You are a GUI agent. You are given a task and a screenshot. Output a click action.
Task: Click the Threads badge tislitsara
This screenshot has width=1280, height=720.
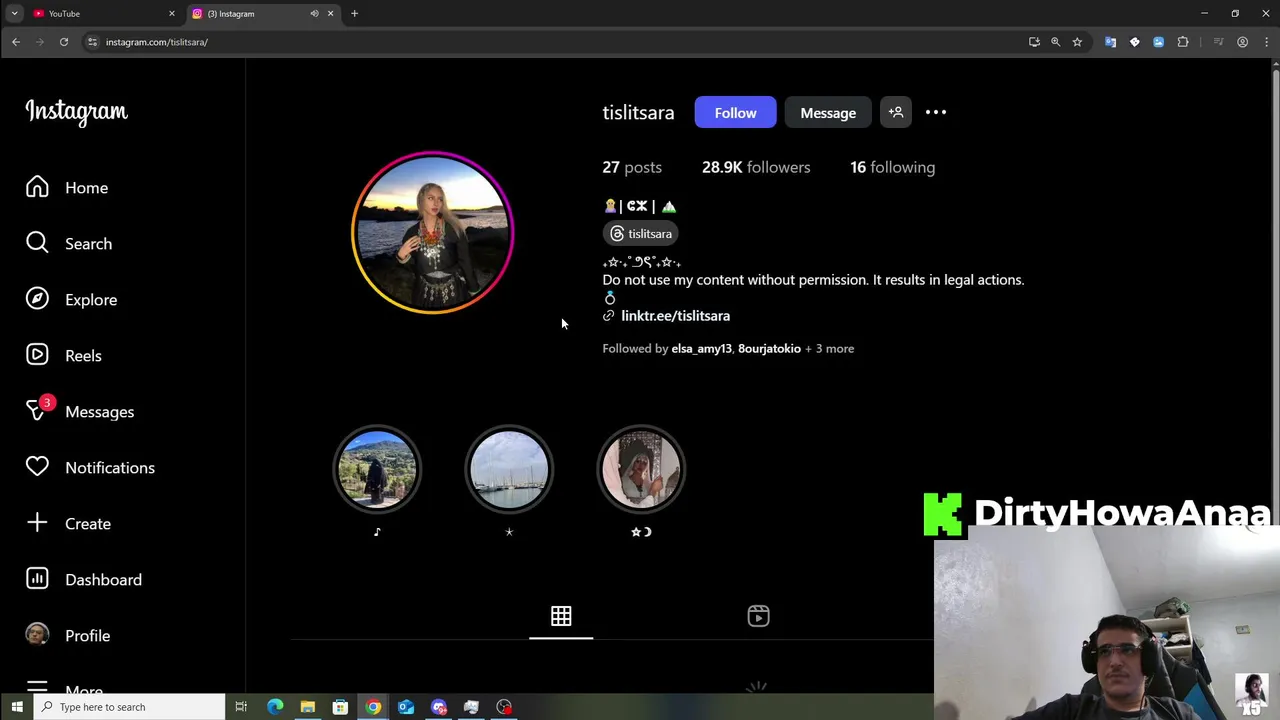point(641,234)
